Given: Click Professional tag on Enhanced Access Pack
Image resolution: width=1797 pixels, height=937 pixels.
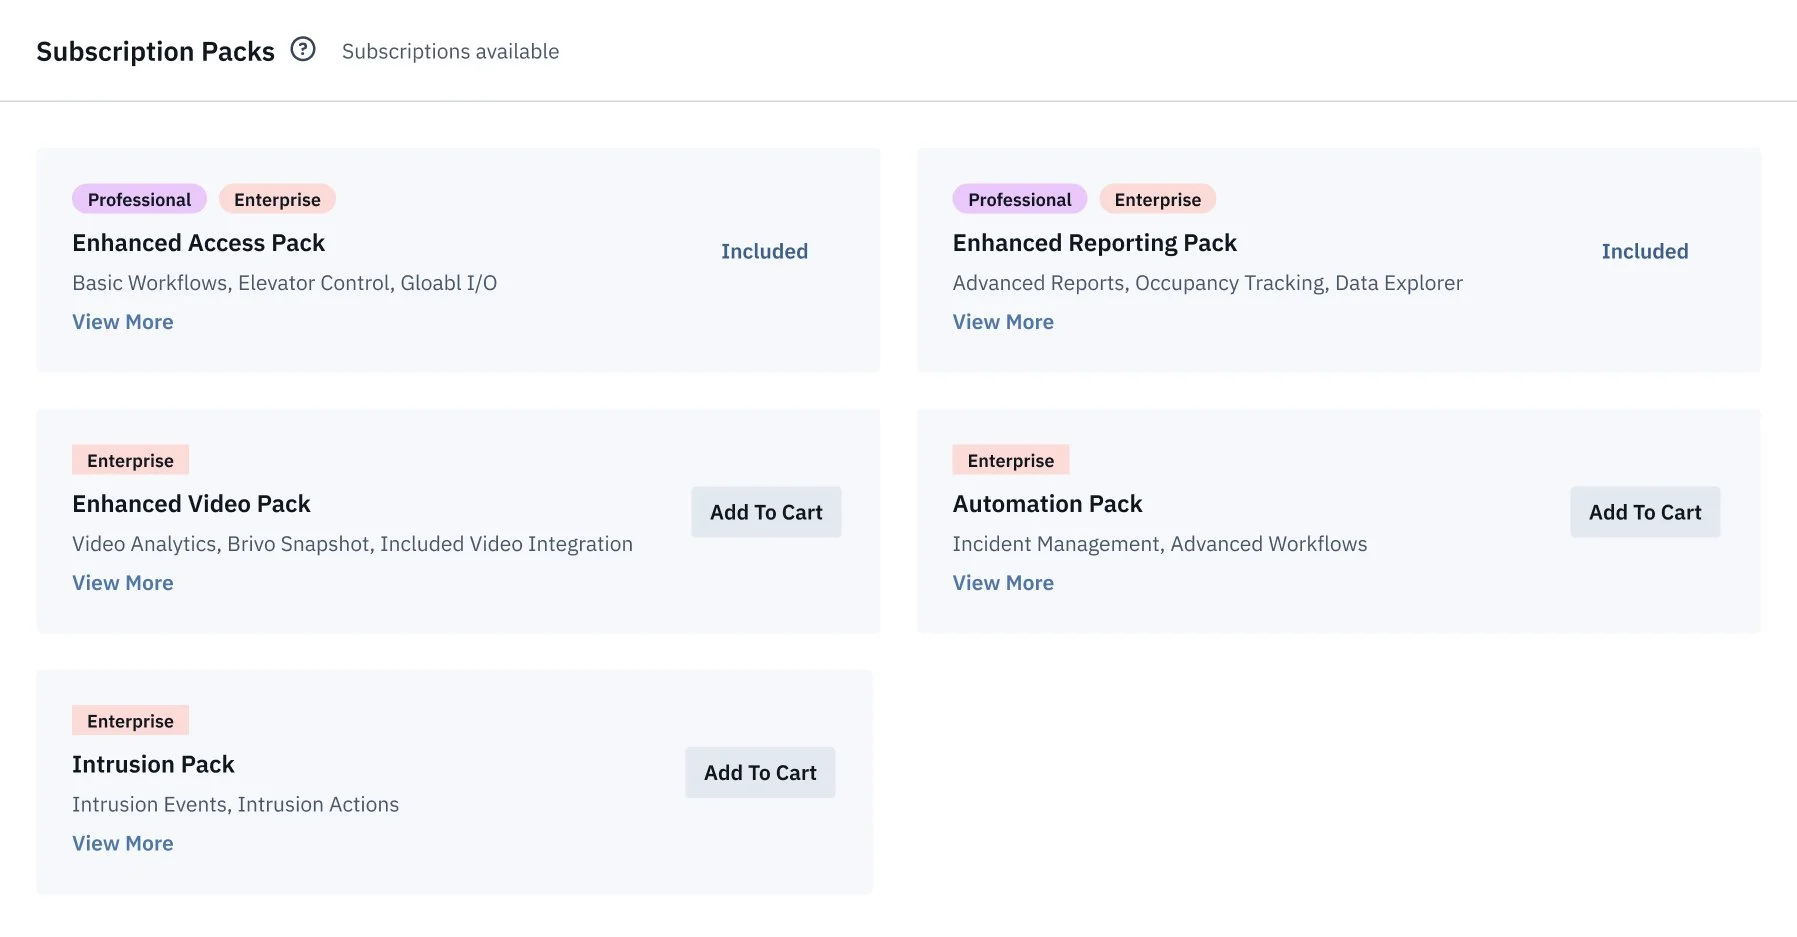Looking at the screenshot, I should (139, 199).
